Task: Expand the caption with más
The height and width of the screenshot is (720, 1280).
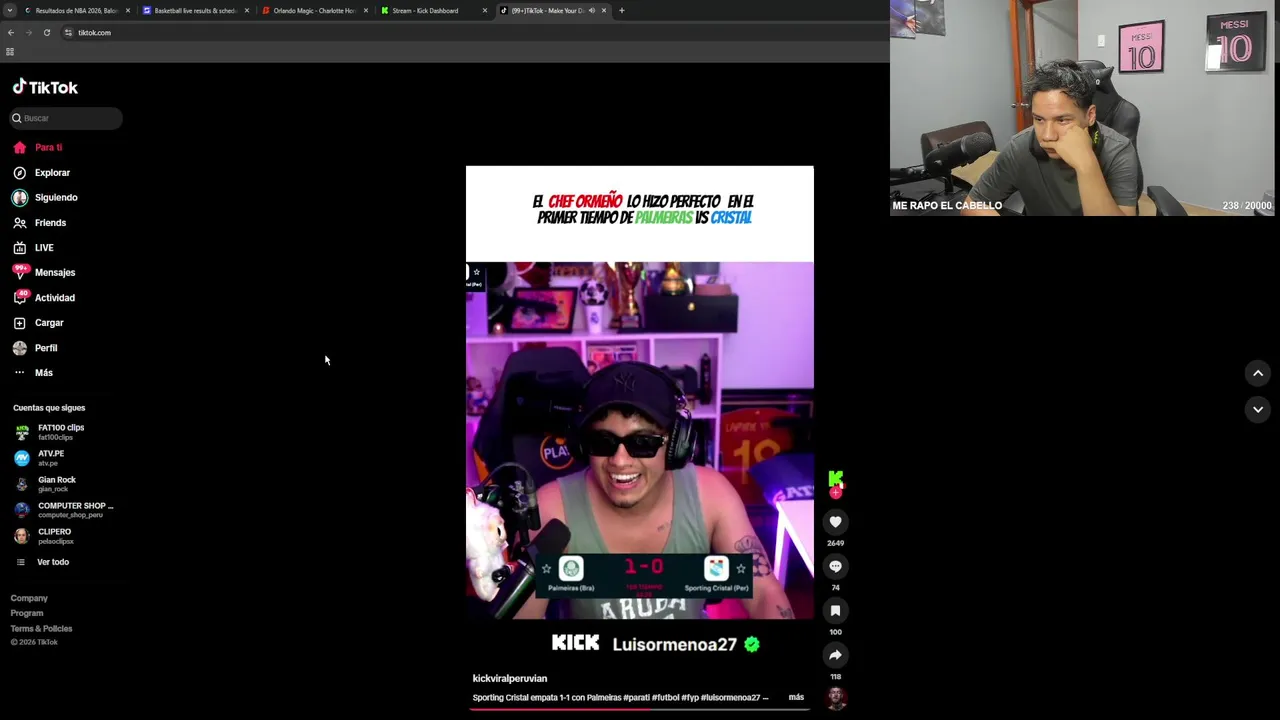Action: [796, 697]
